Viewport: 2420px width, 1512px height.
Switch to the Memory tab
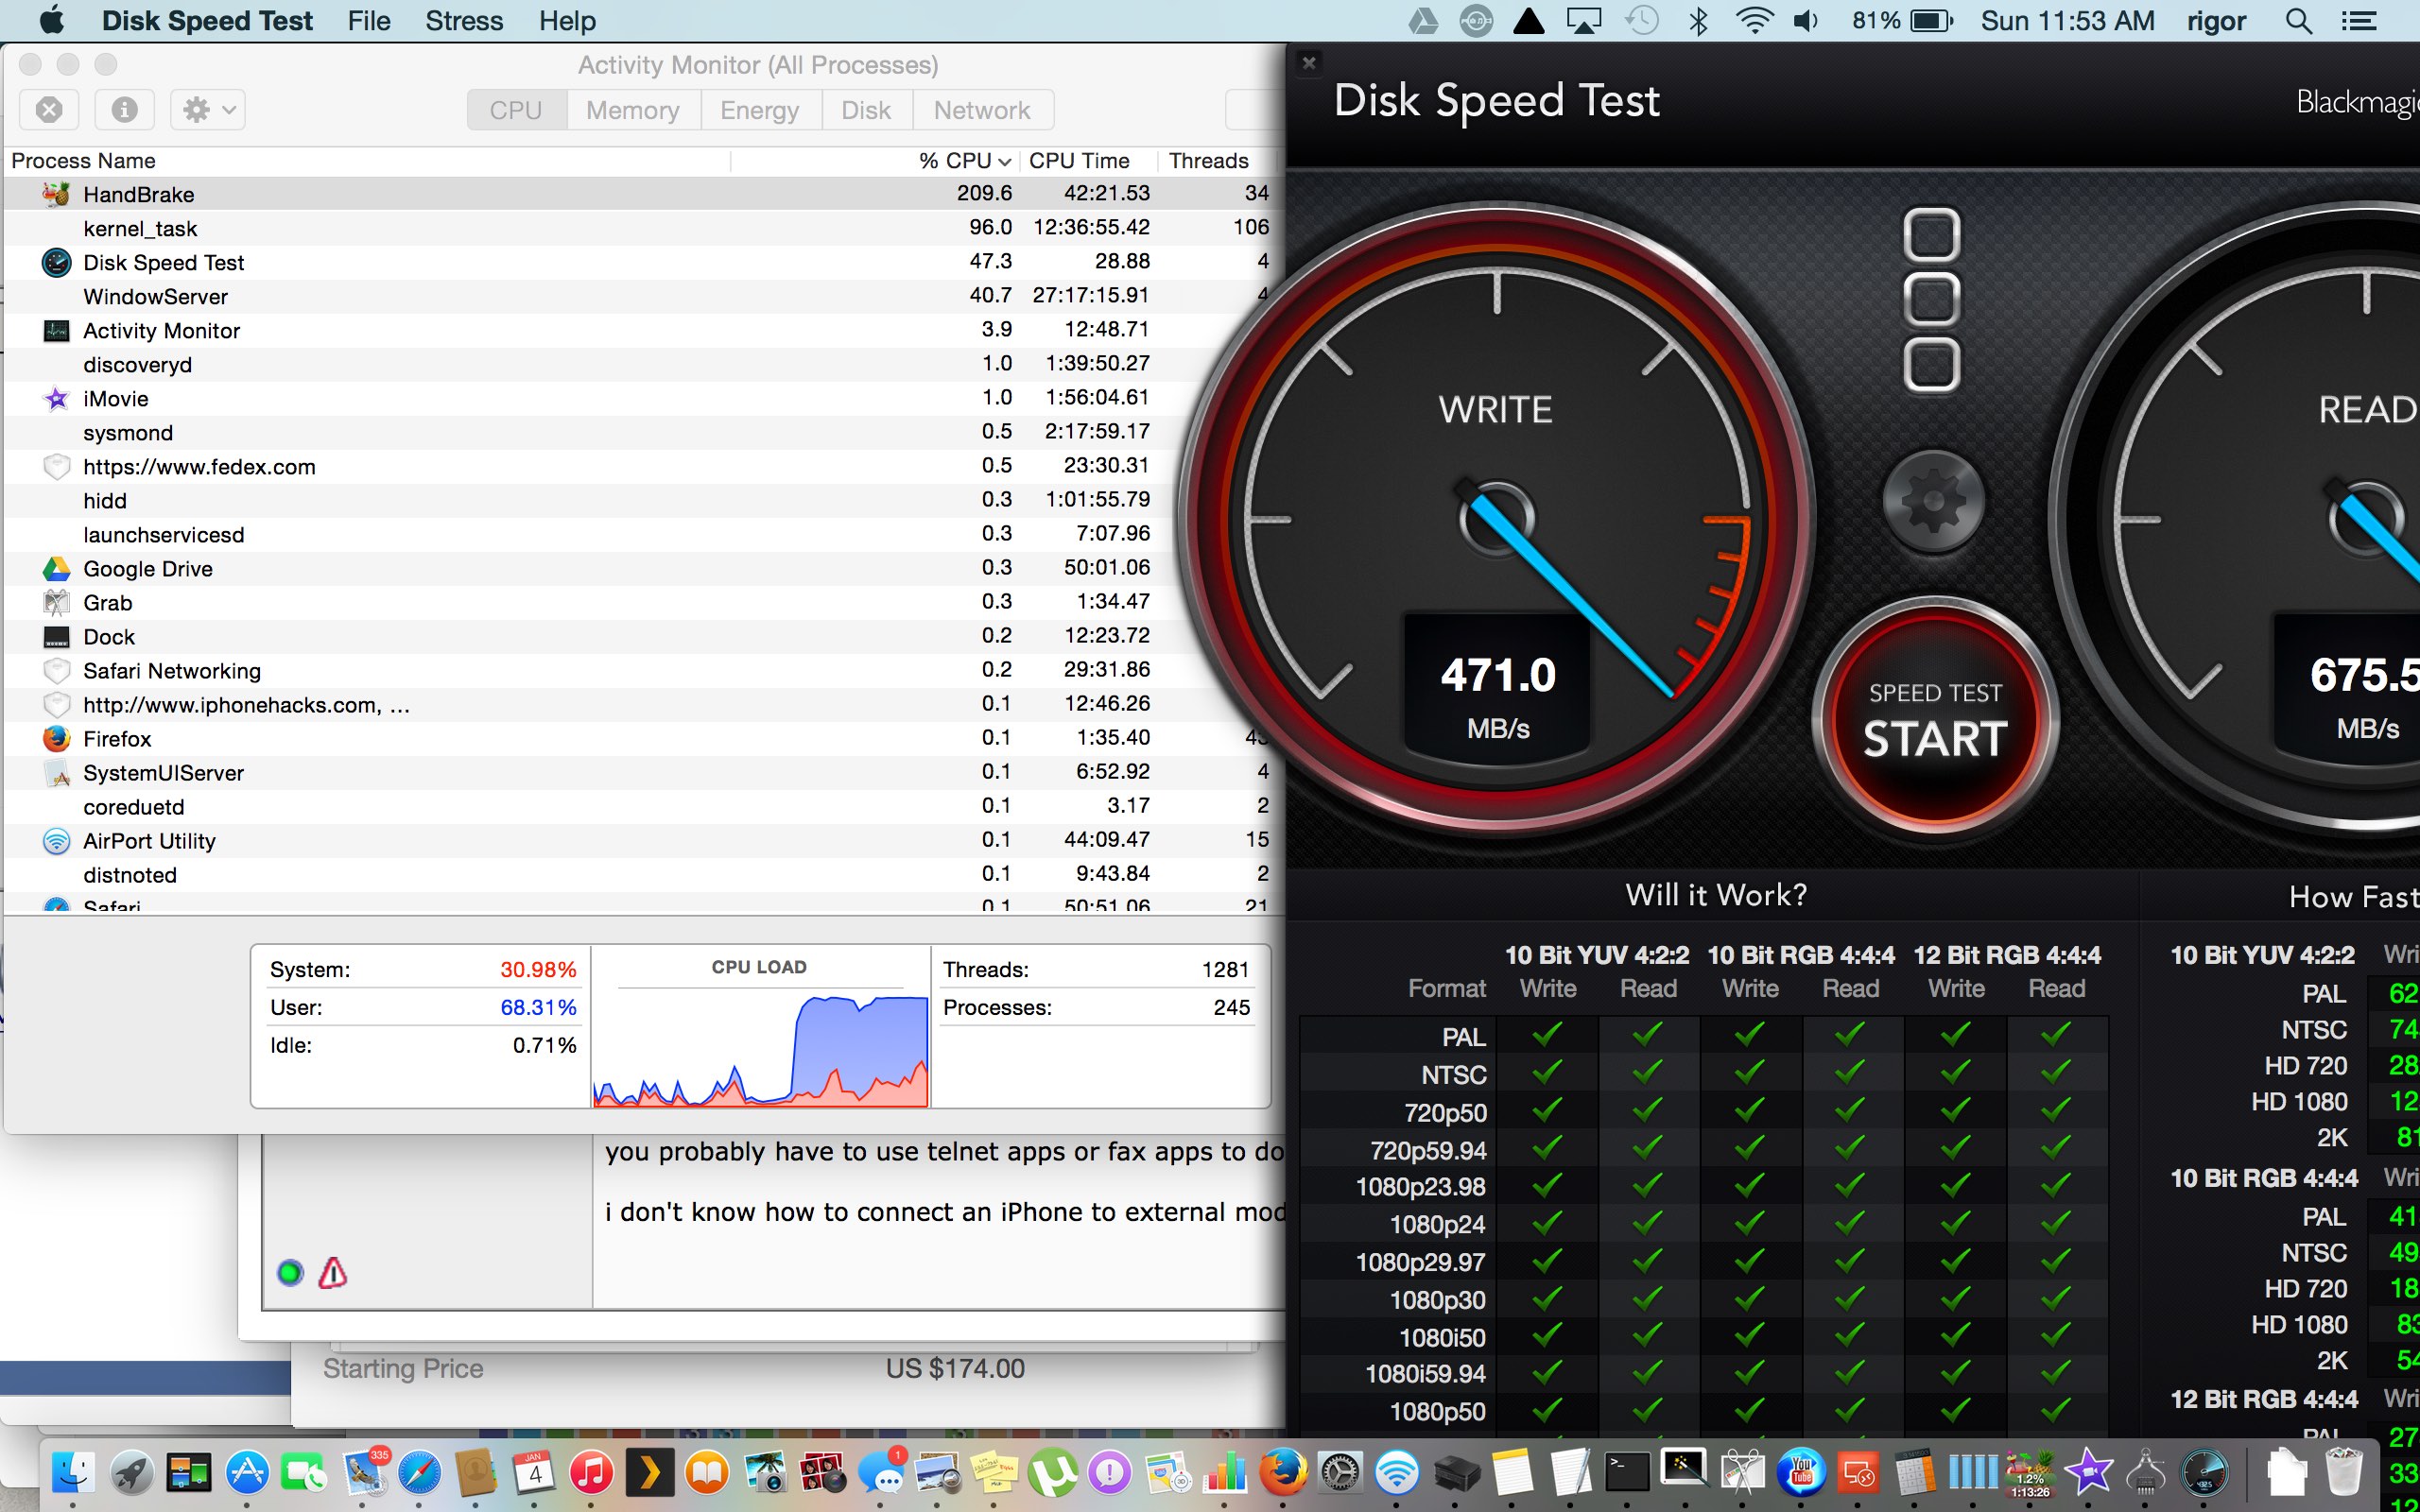coord(632,110)
